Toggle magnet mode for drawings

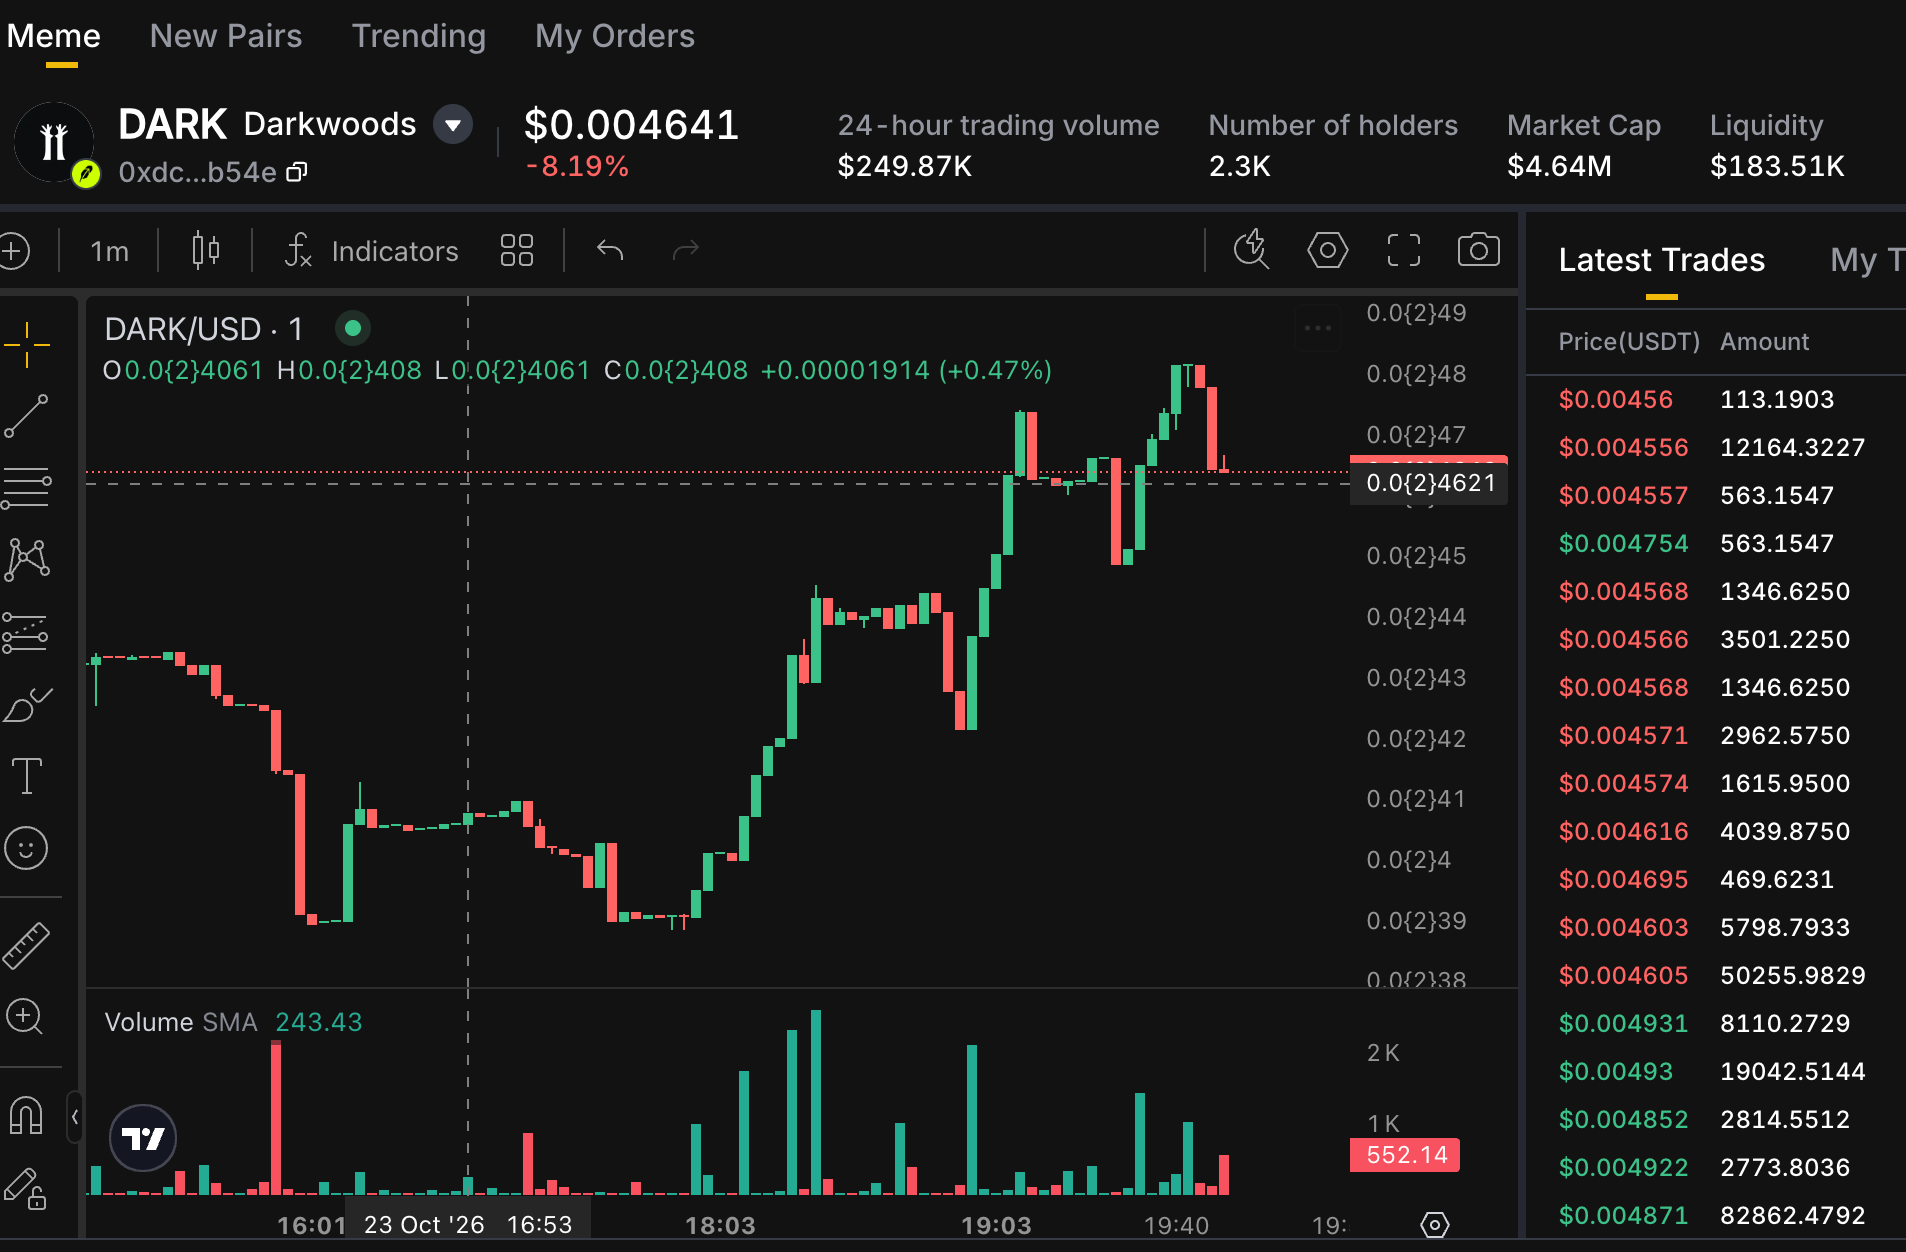point(26,1115)
